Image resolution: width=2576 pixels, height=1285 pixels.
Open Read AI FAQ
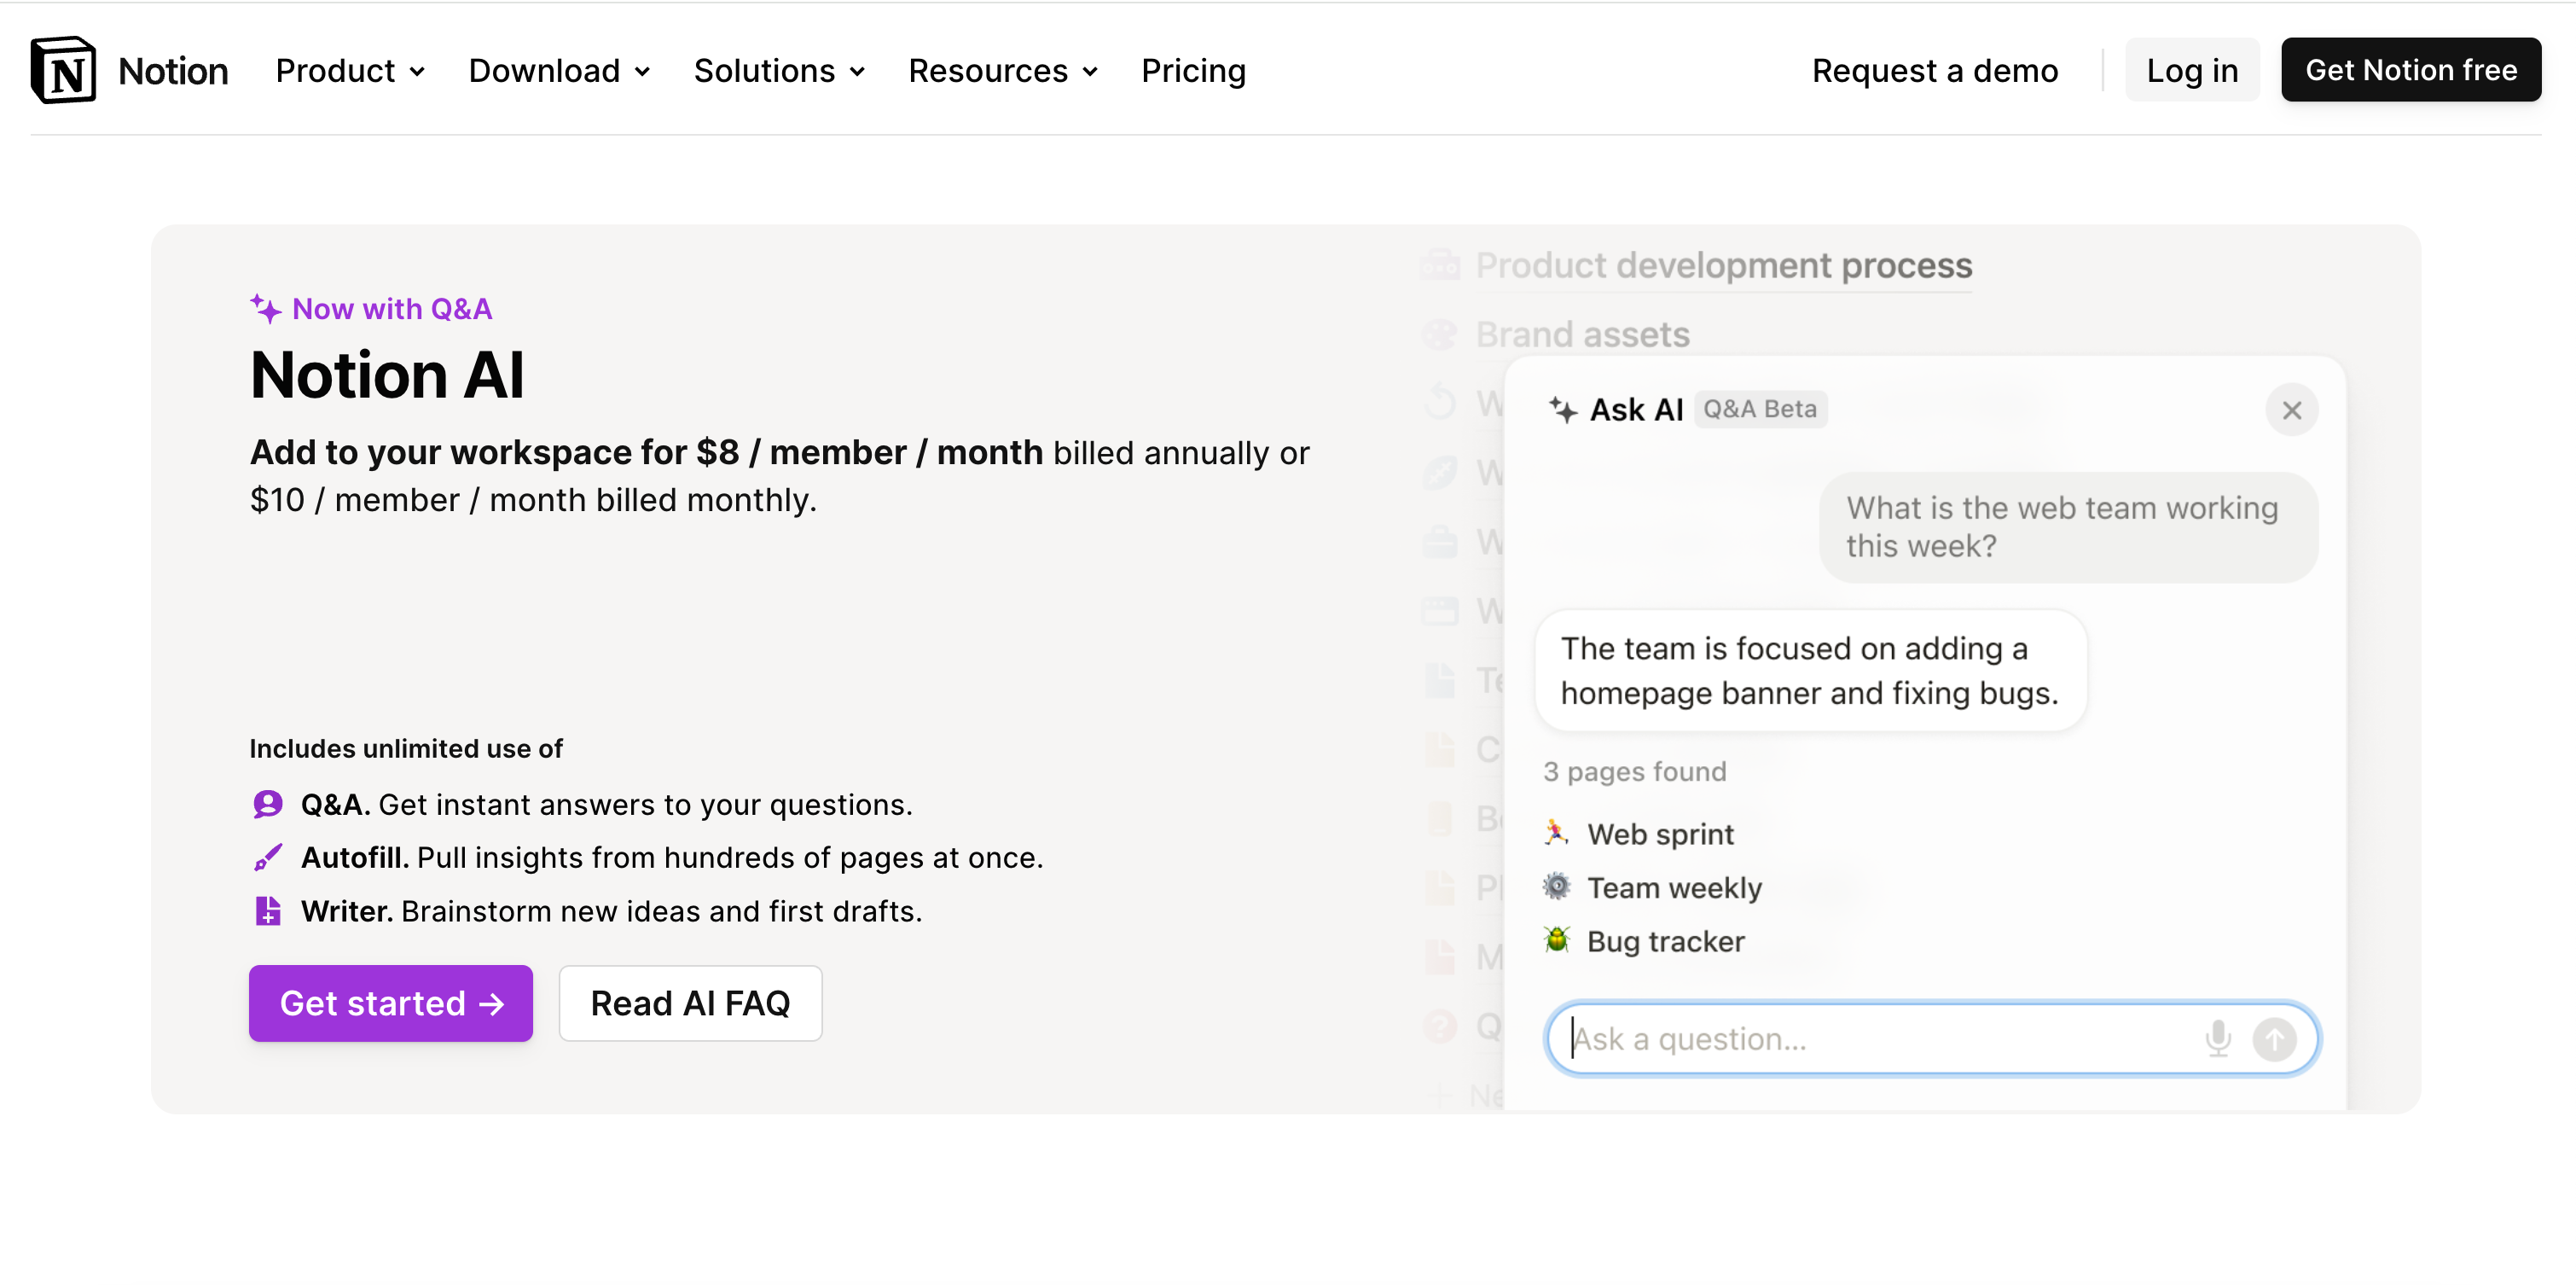click(x=690, y=1003)
